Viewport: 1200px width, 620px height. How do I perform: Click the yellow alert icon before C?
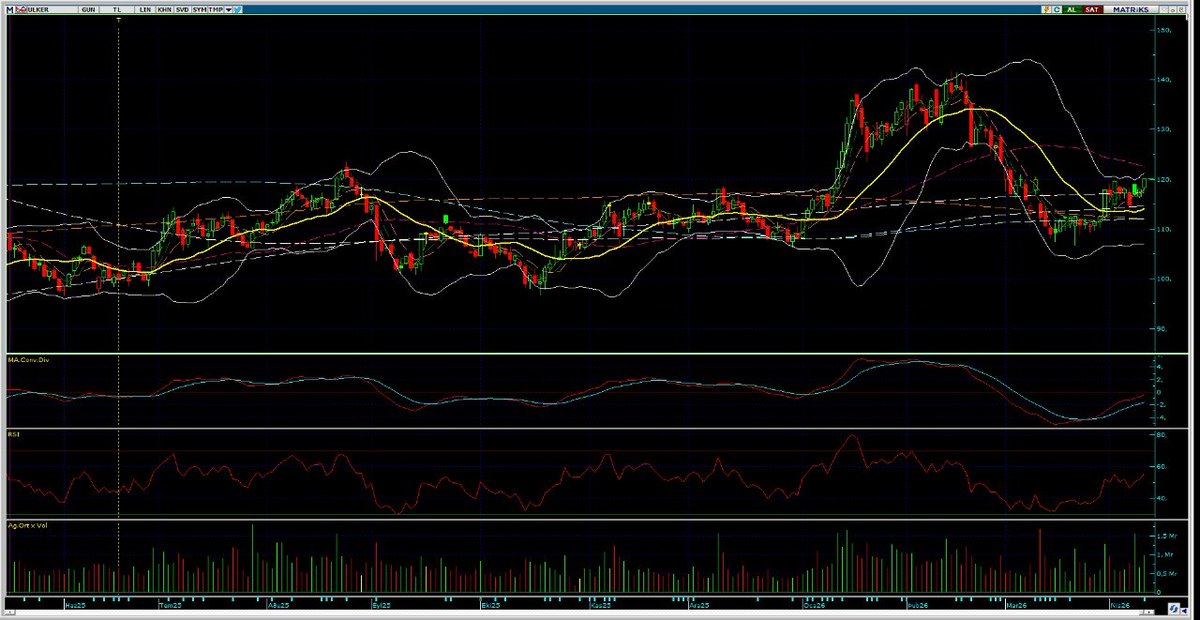tap(1047, 9)
